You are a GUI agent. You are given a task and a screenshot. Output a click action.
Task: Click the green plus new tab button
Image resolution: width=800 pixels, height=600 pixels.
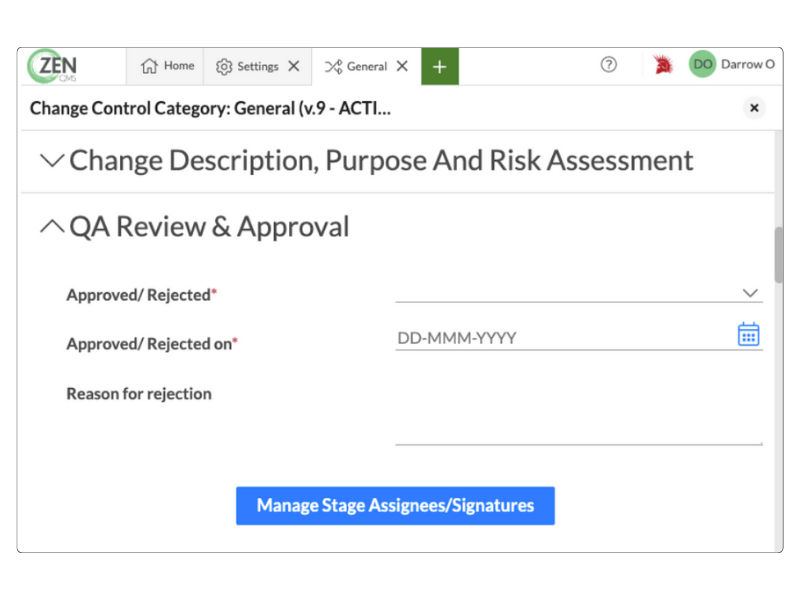click(439, 66)
